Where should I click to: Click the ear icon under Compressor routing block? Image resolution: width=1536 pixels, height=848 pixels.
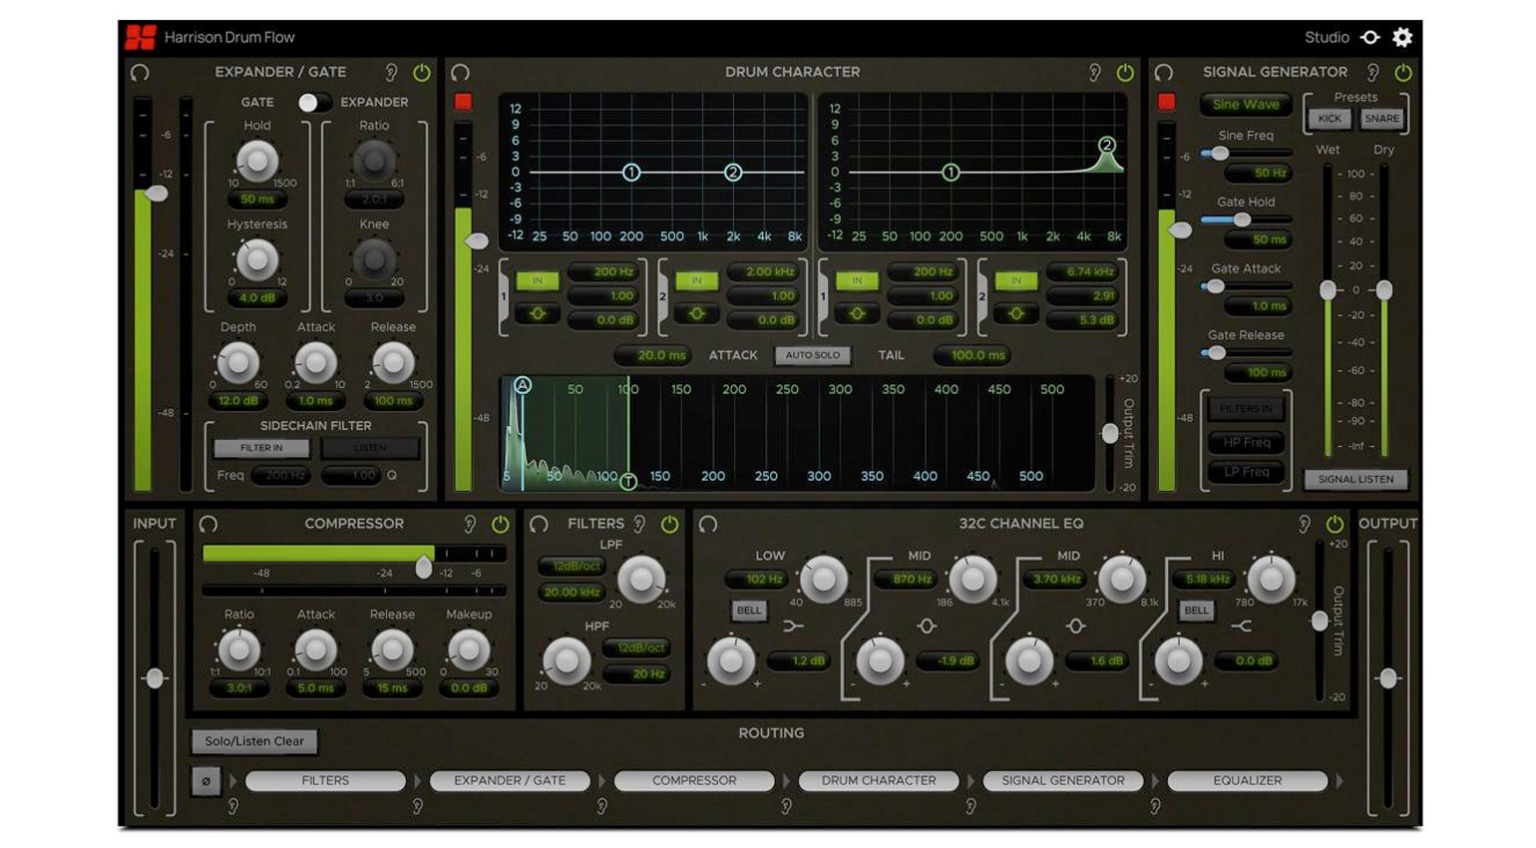(784, 805)
